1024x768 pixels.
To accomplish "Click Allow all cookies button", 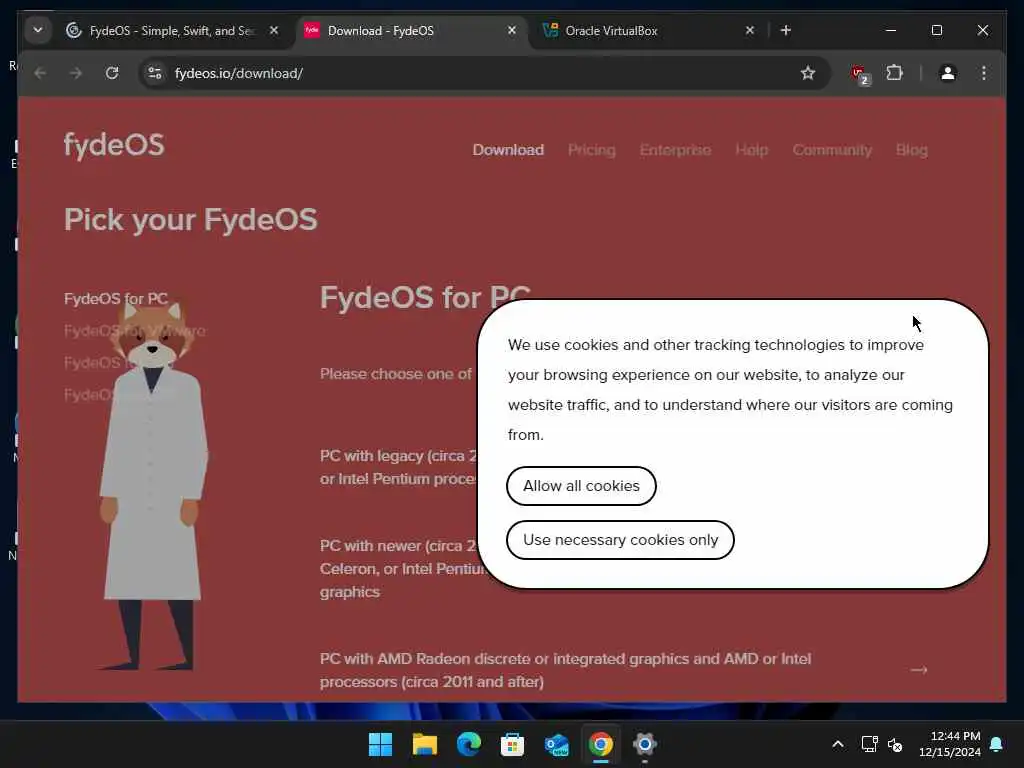I will 581,486.
